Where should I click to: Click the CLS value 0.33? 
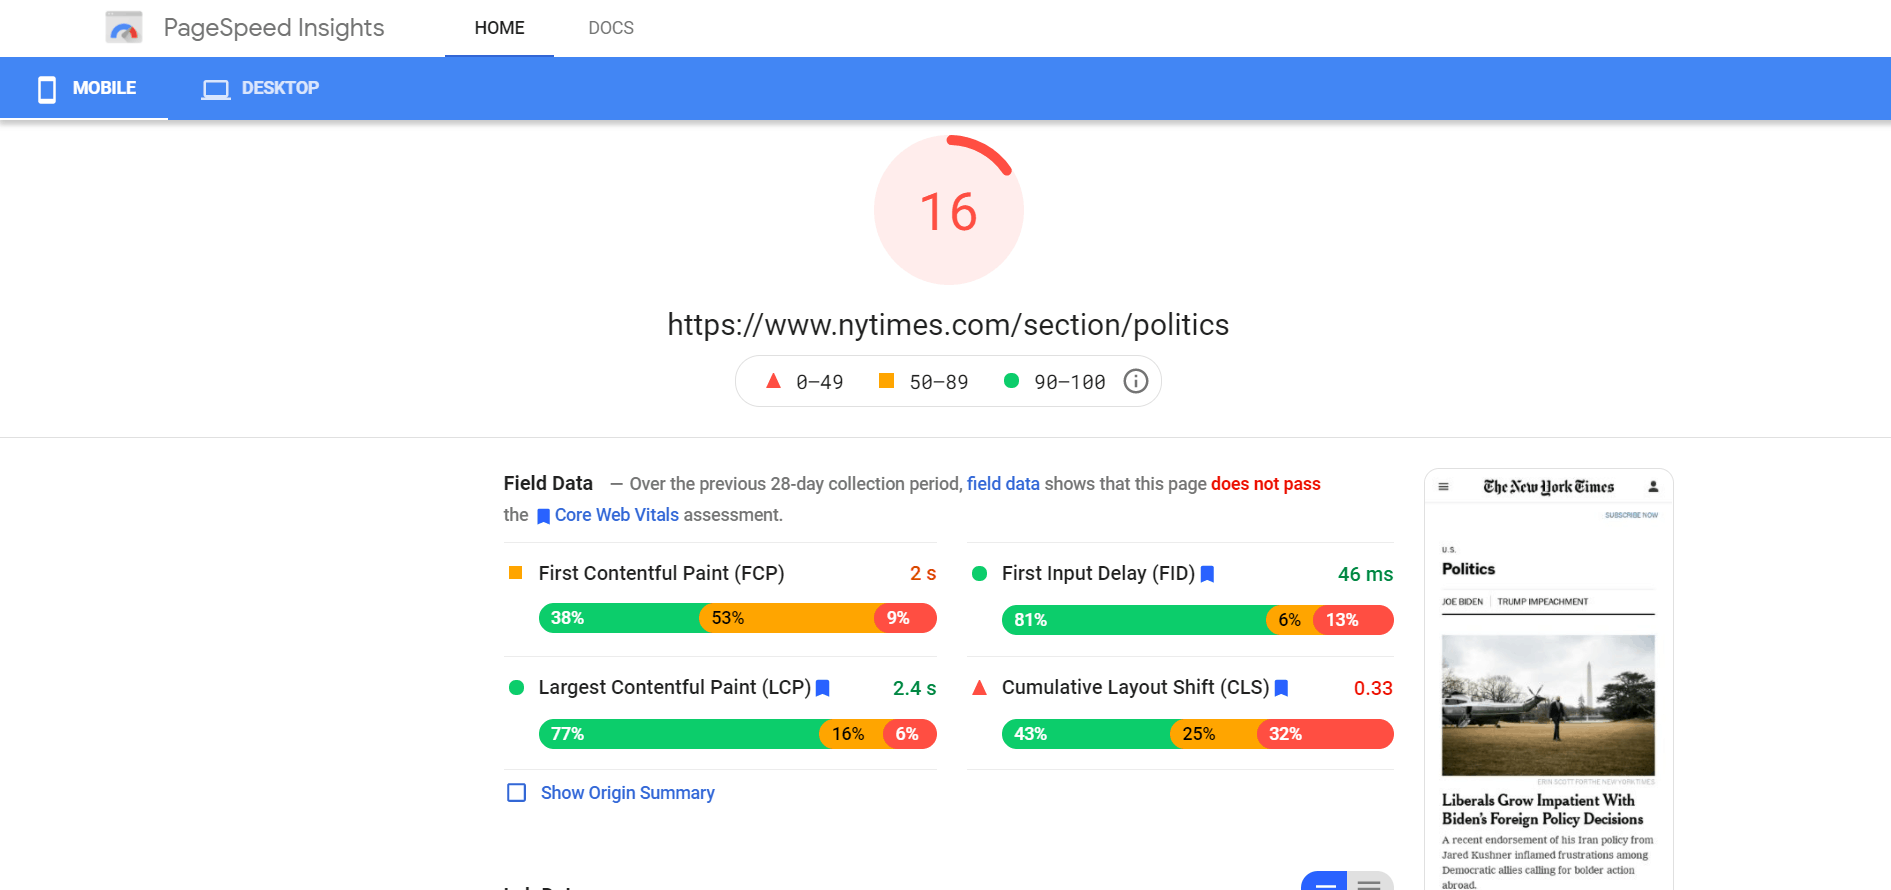(x=1373, y=688)
